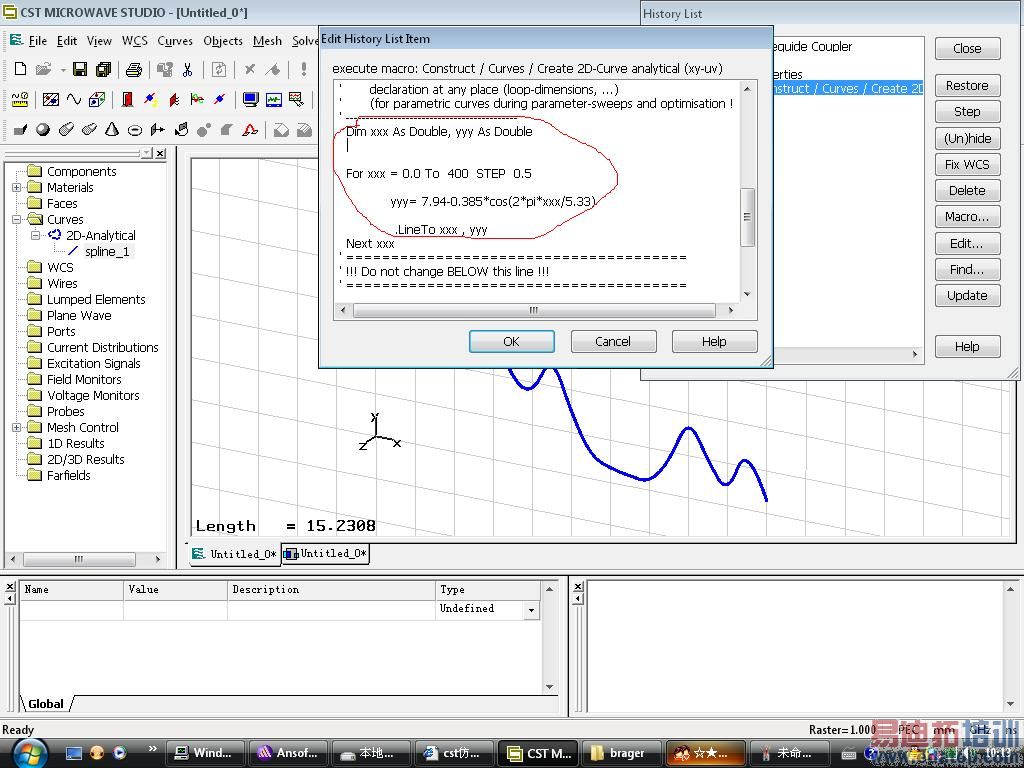This screenshot has height=768, width=1024.
Task: Click the Save floppy disk icon
Action: tap(80, 69)
